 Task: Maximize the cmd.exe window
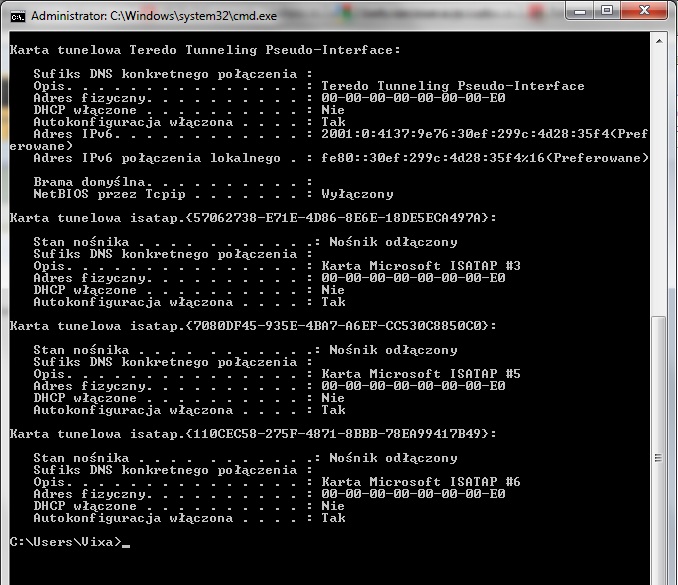pyautogui.click(x=607, y=10)
